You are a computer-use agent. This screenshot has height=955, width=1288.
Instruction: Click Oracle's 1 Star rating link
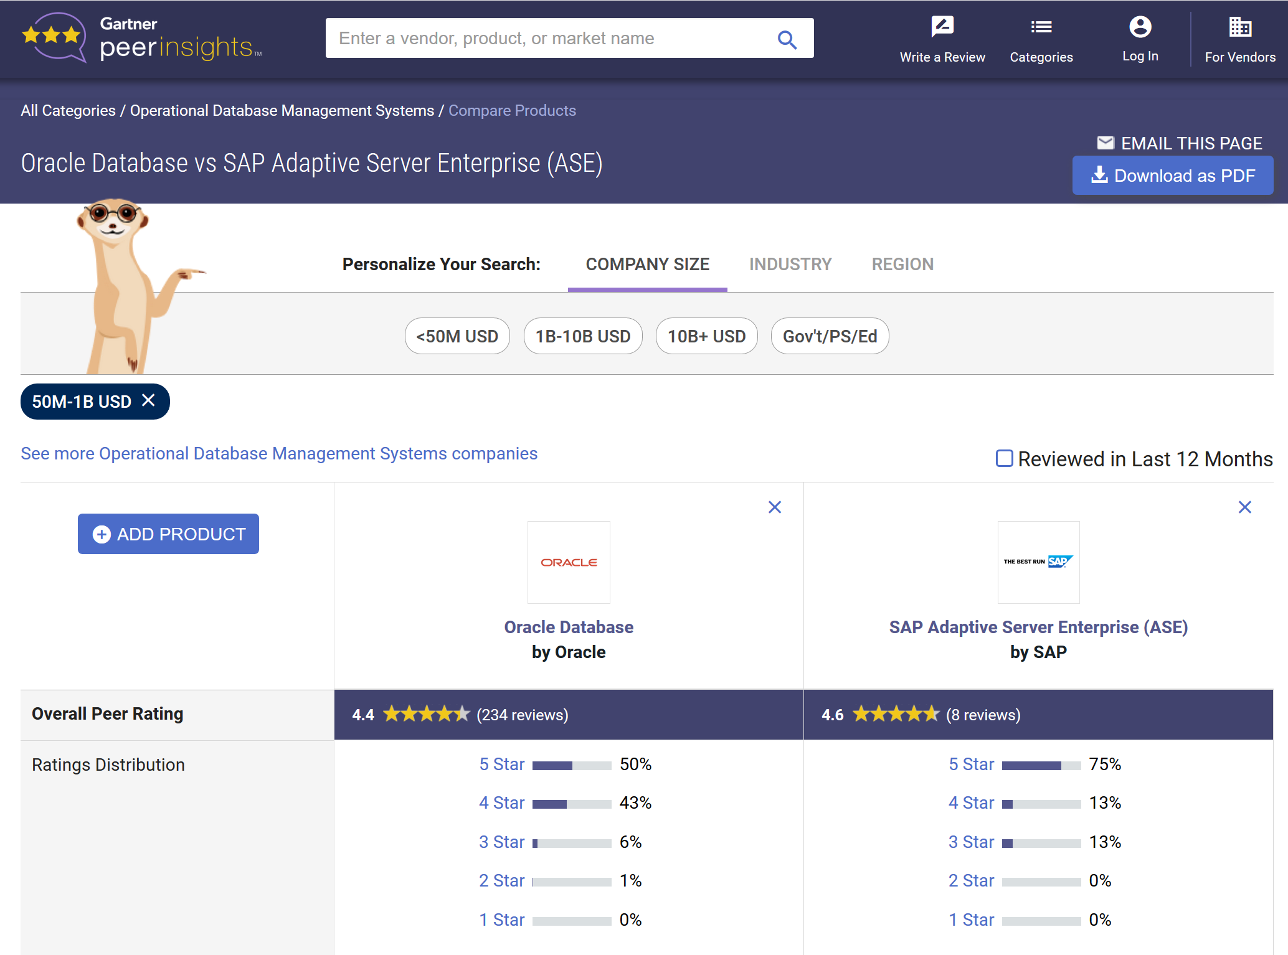tap(502, 920)
